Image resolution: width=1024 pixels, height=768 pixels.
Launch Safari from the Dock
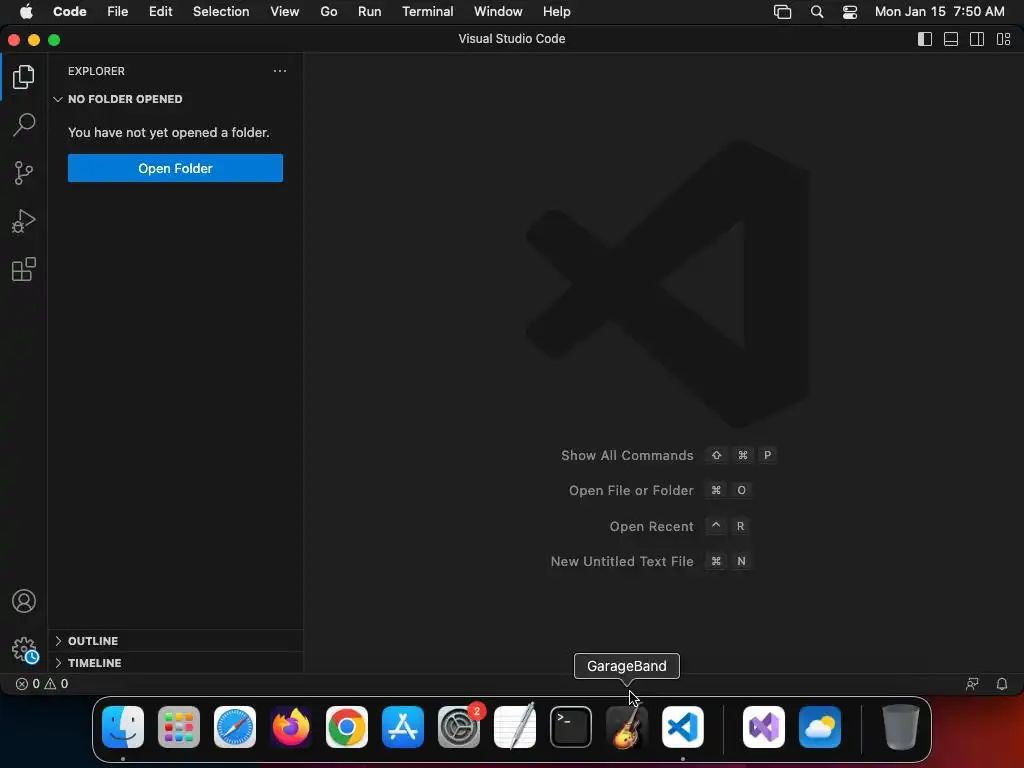coord(234,727)
